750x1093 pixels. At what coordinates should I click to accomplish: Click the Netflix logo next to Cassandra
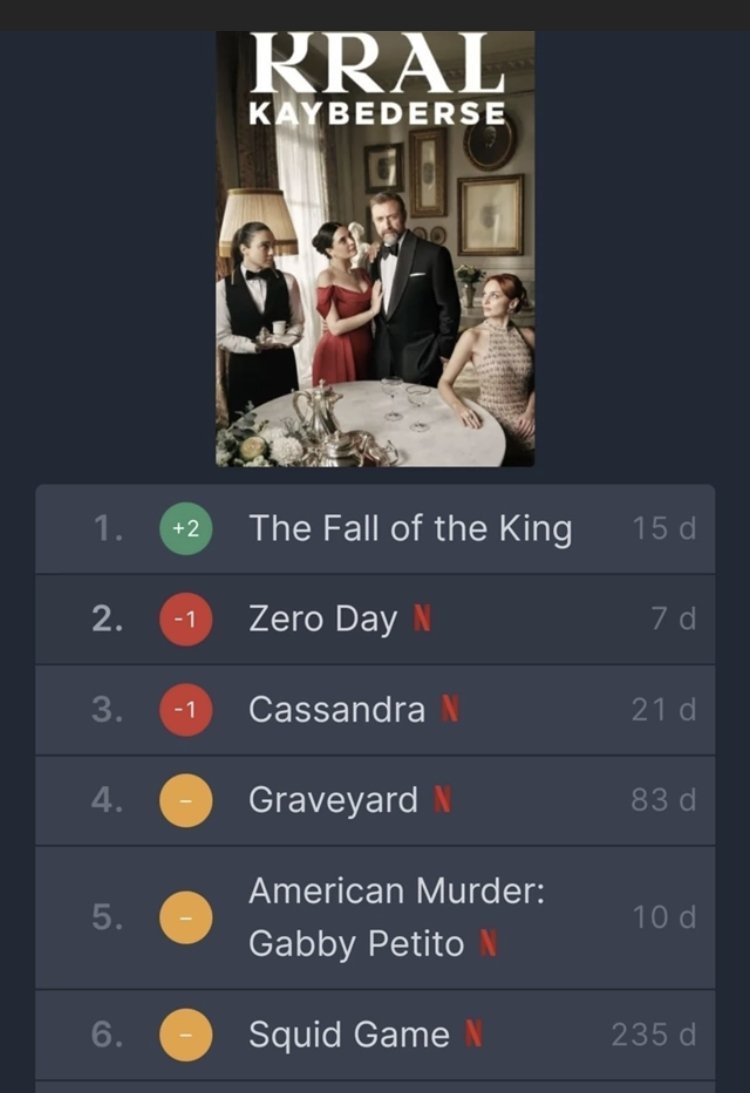pyautogui.click(x=451, y=710)
